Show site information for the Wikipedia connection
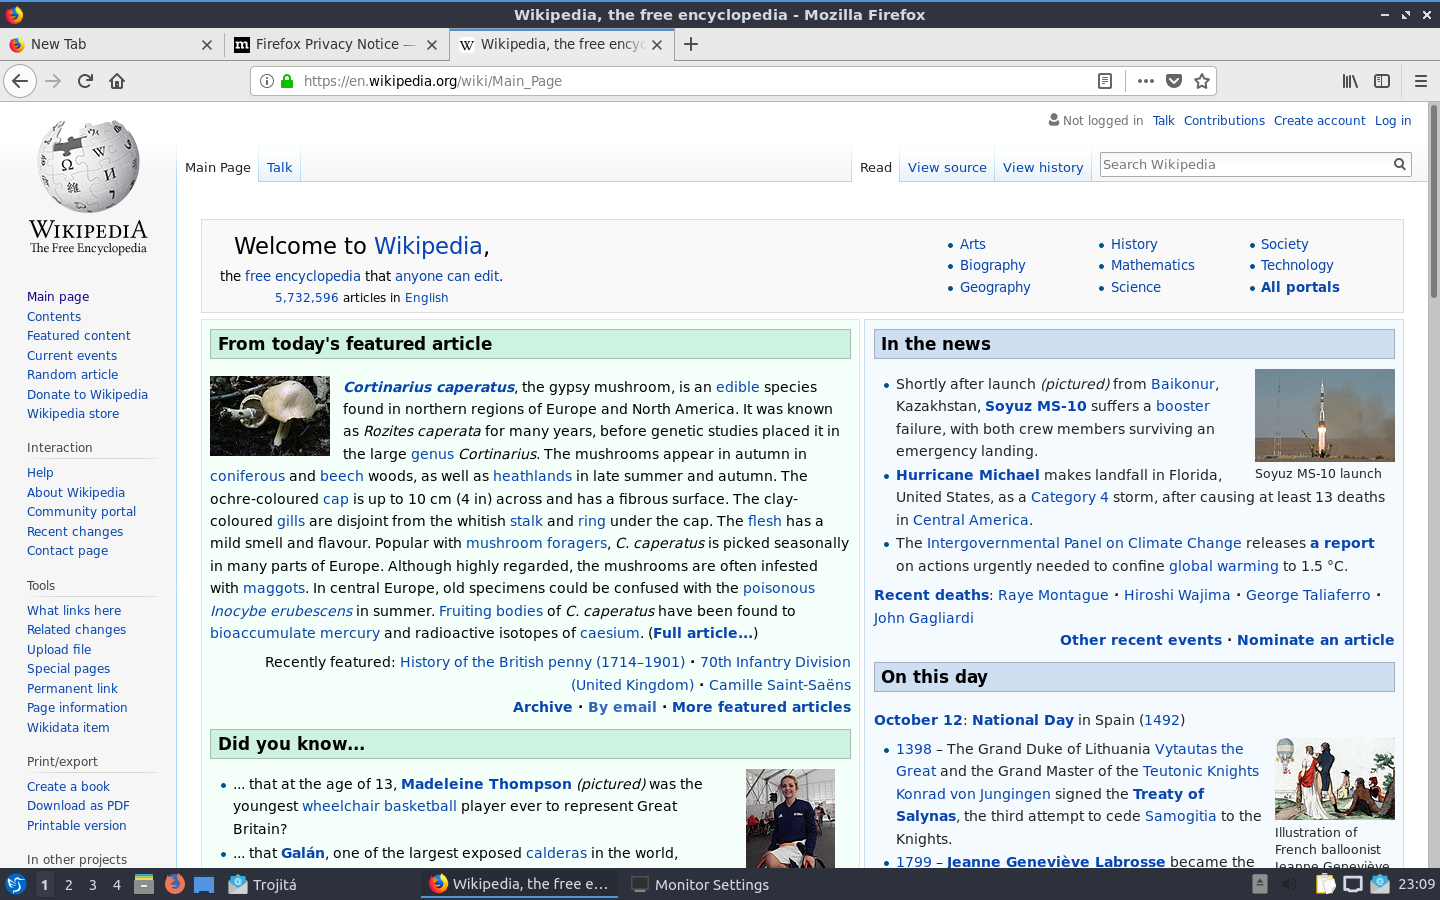The image size is (1440, 900). click(267, 81)
